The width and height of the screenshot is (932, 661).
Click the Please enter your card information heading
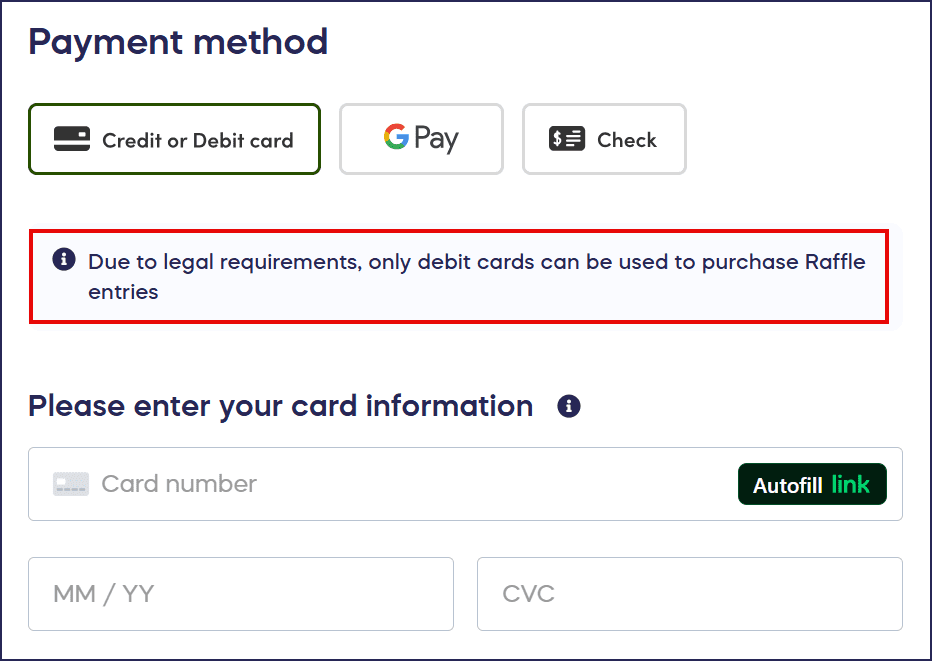(280, 406)
